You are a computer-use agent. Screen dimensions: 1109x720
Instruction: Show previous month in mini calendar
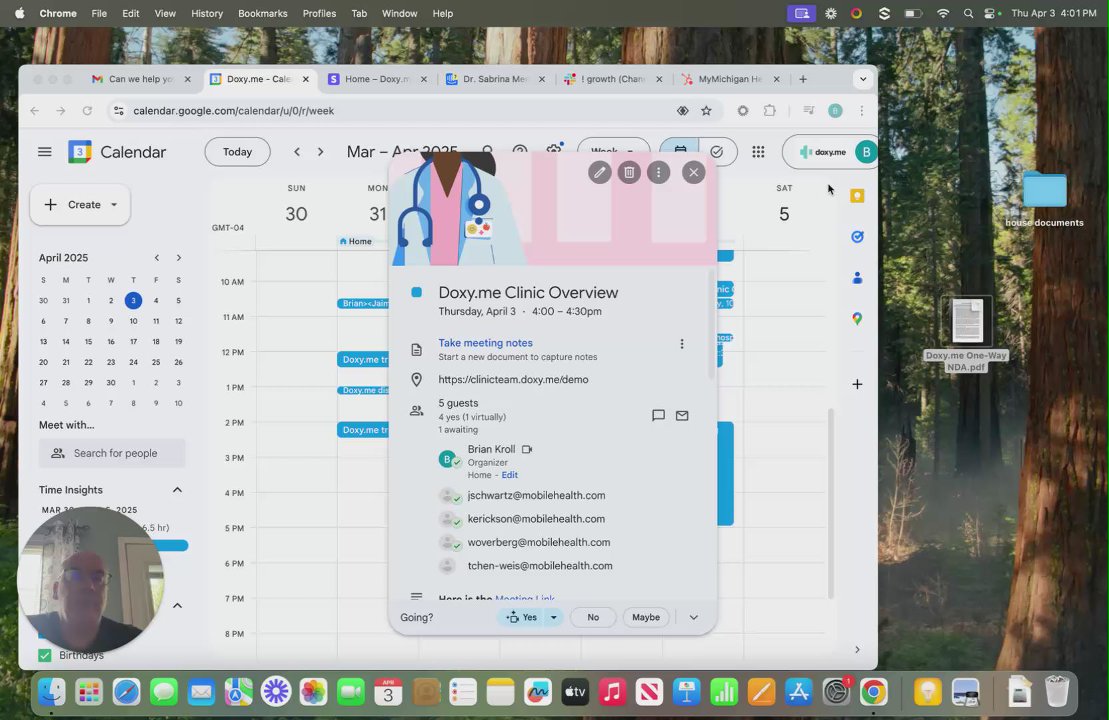coord(156,257)
